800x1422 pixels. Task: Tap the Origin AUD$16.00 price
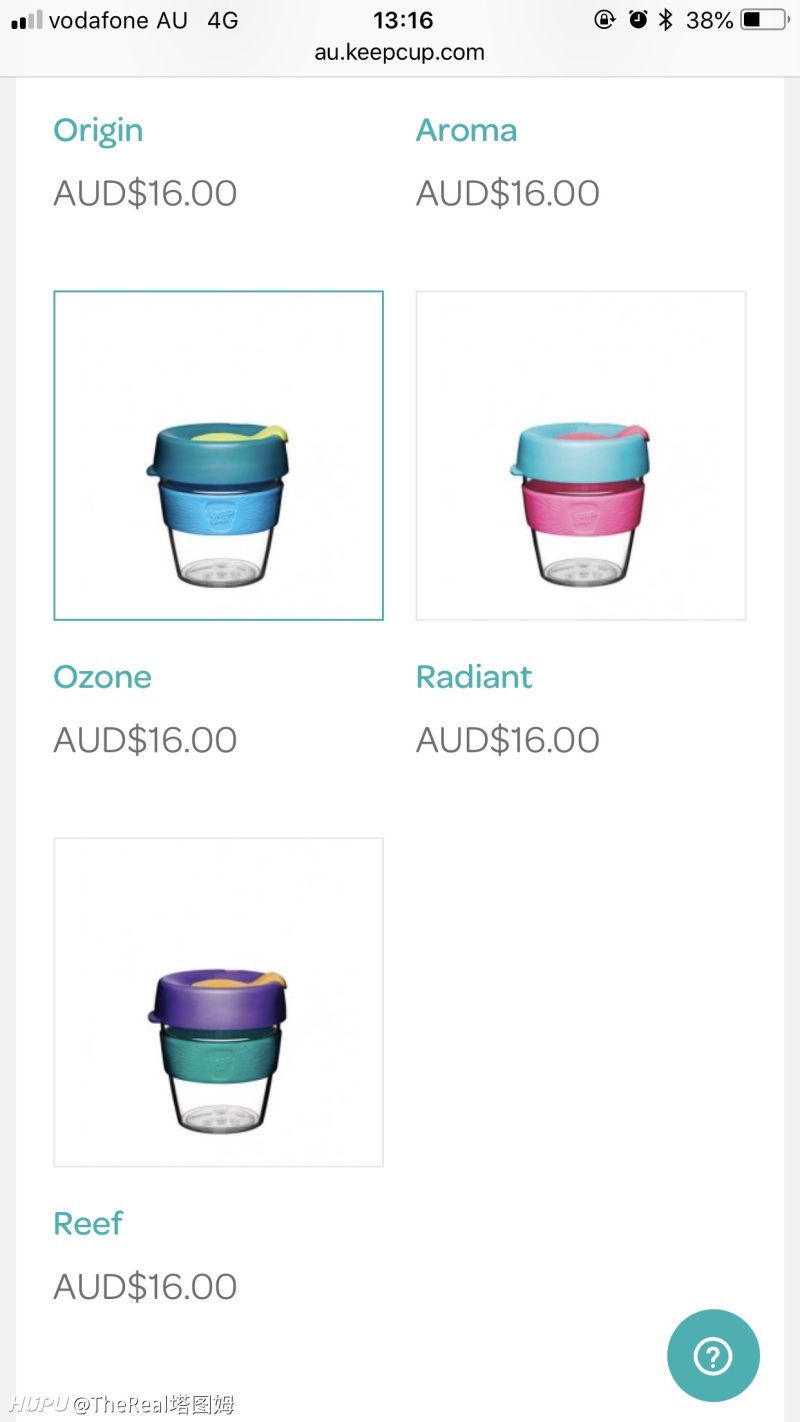145,193
